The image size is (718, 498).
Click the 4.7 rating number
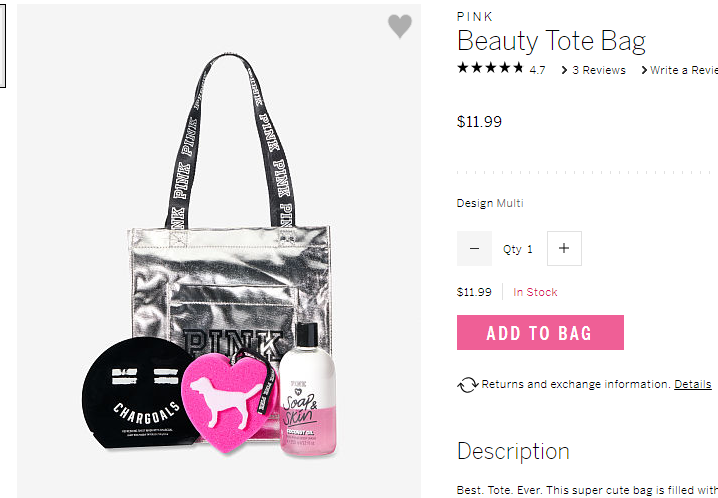tap(537, 70)
